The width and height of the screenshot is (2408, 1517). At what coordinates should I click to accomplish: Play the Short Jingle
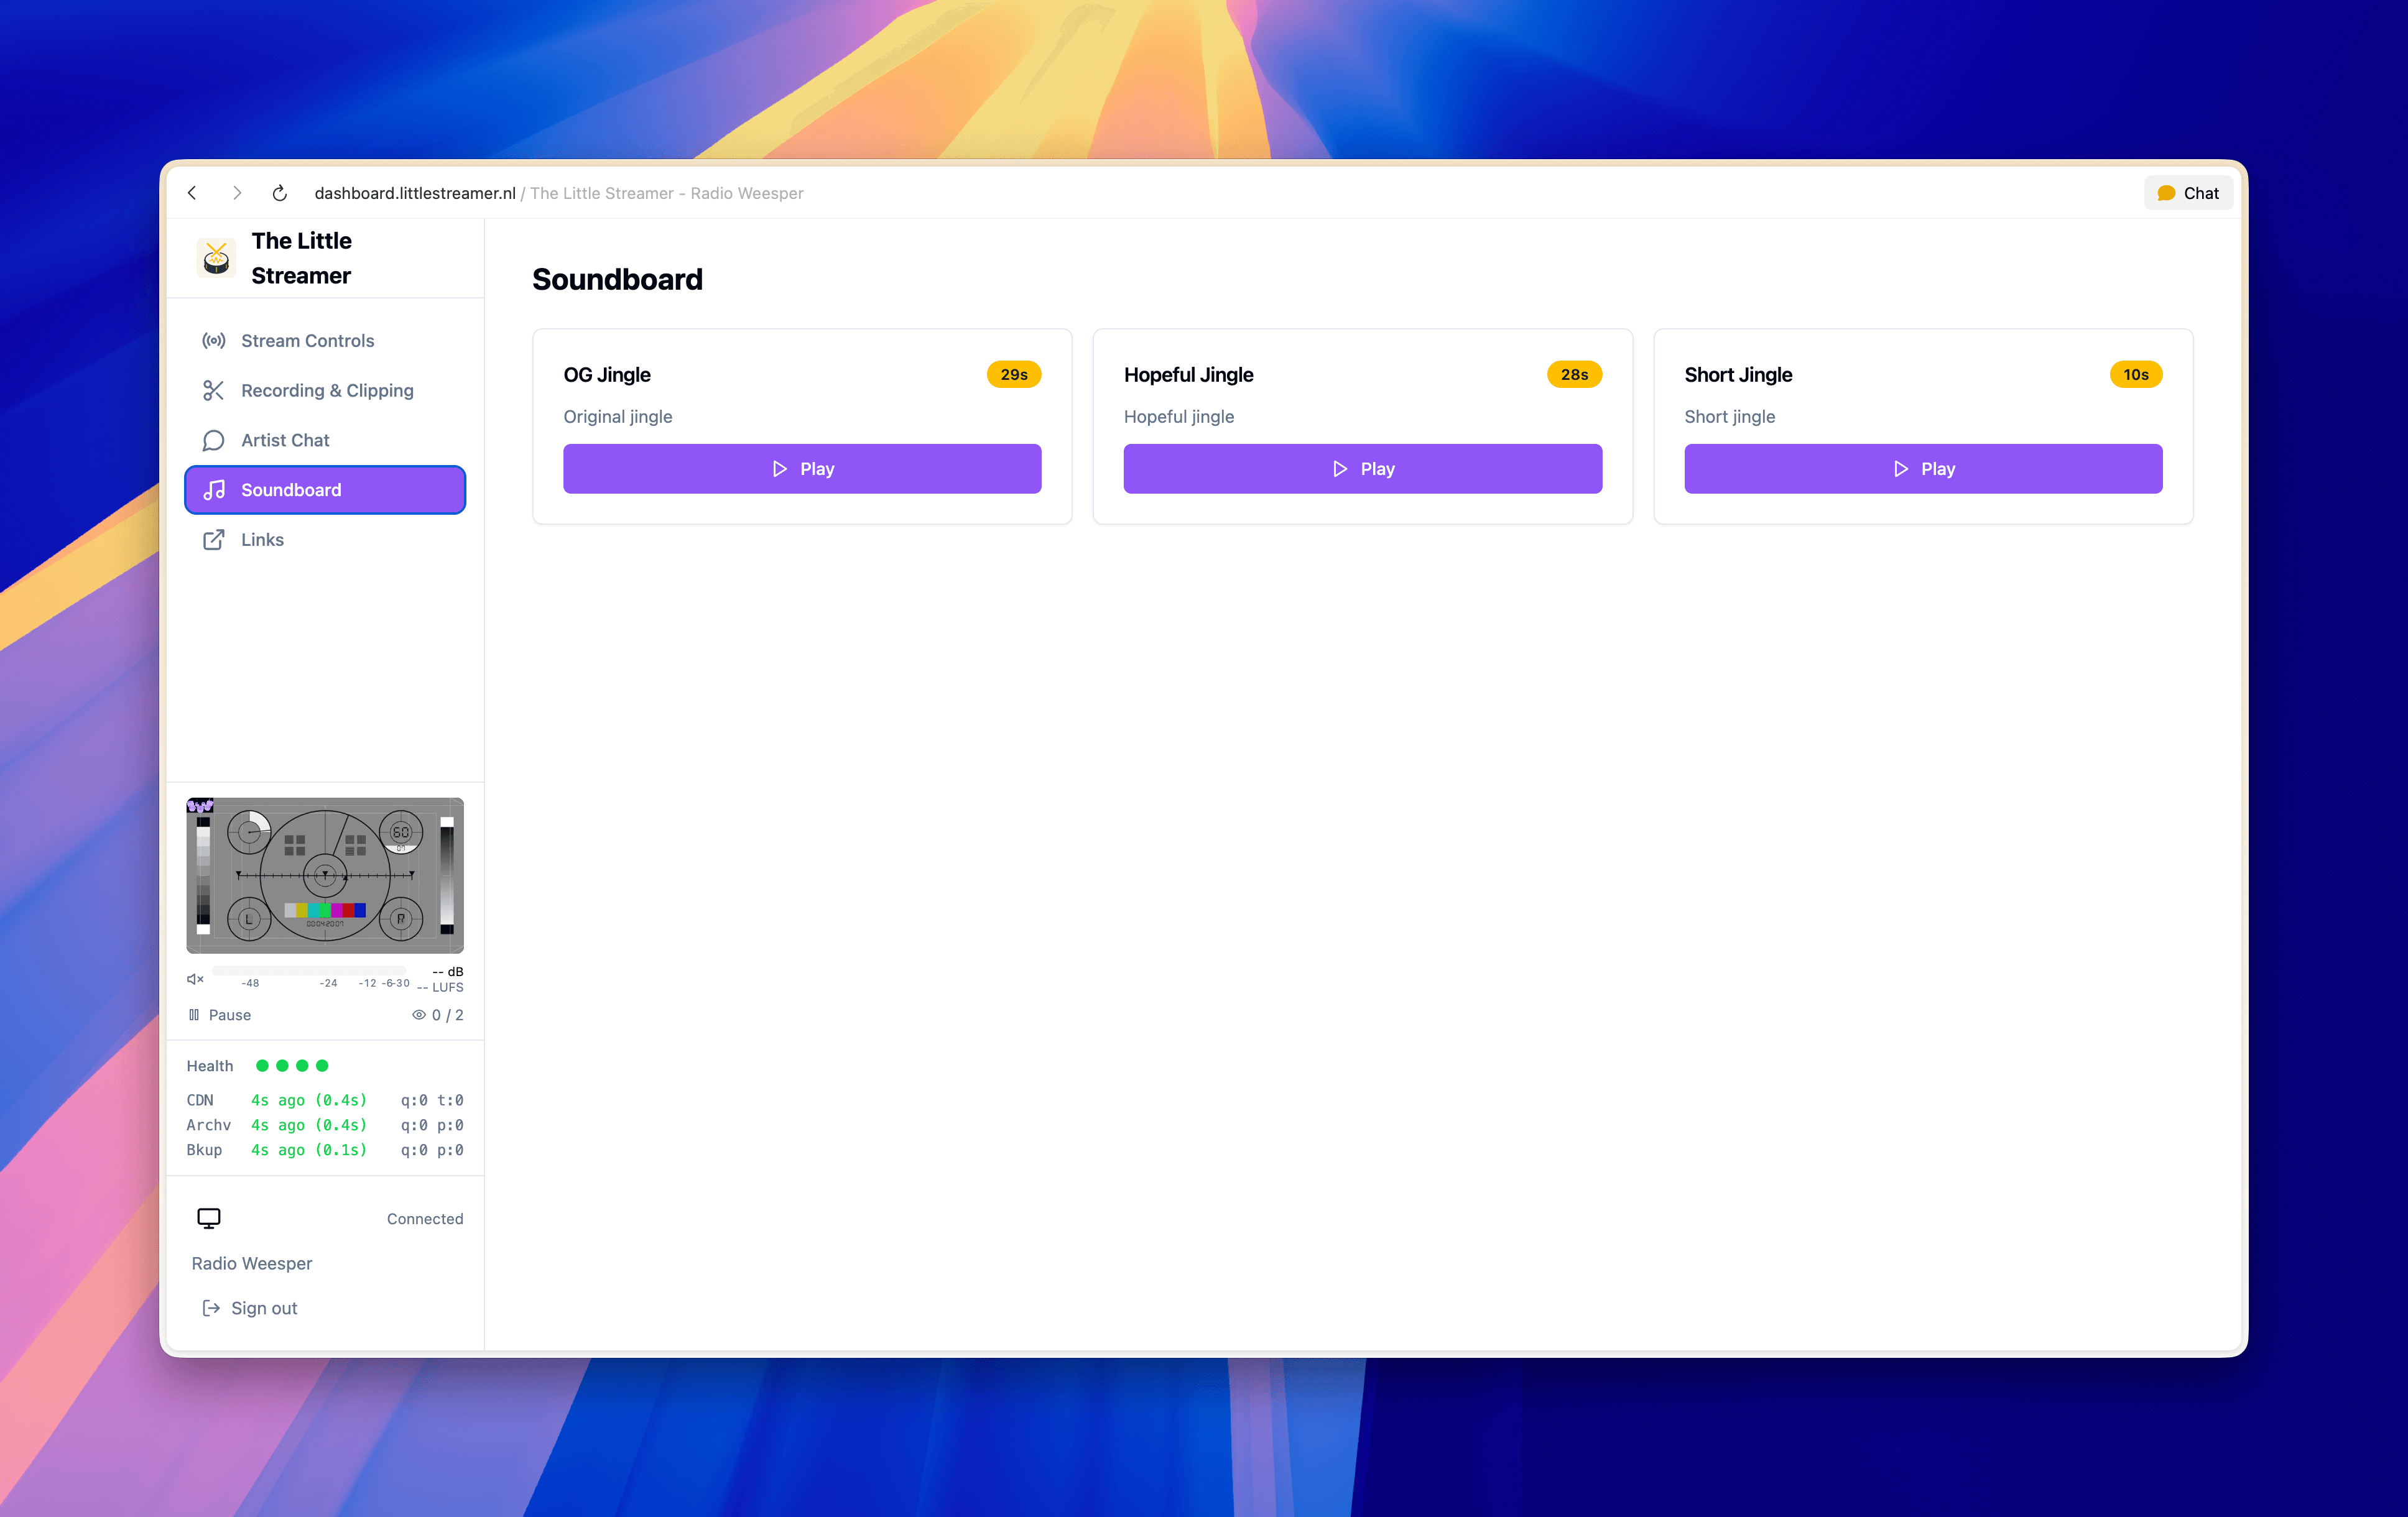tap(1923, 469)
